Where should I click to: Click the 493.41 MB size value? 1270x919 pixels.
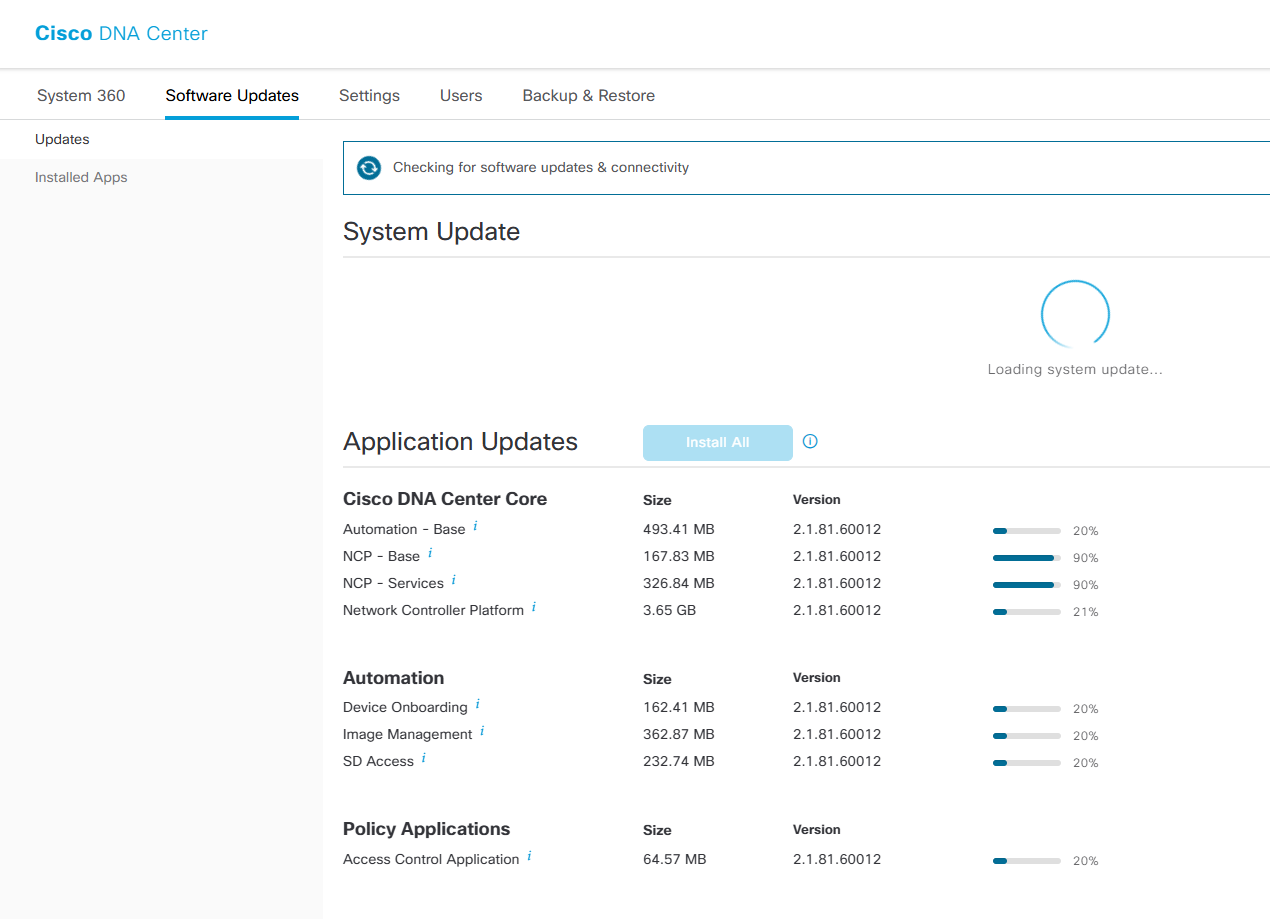(x=679, y=529)
